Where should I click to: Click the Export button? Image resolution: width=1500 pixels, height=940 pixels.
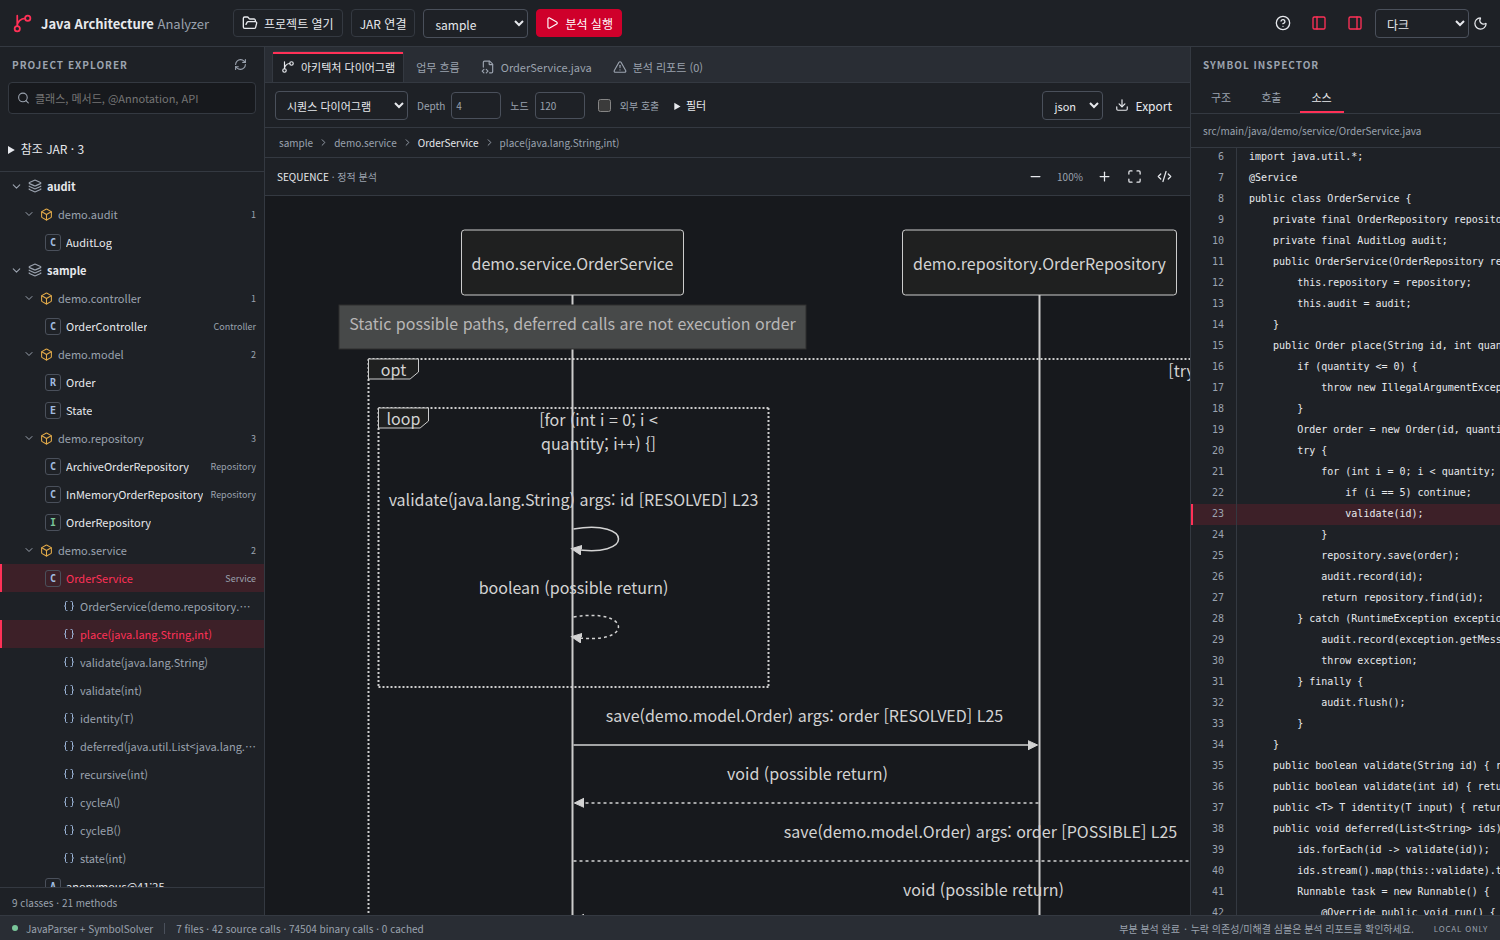[1144, 106]
